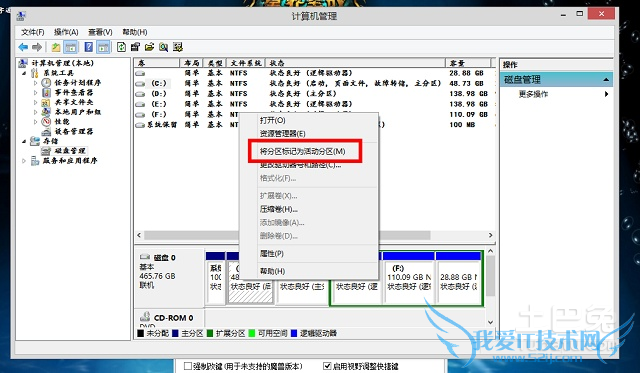The width and height of the screenshot is (640, 373).
Task: Collapse the 系统工具 tree node
Action: coord(24,73)
